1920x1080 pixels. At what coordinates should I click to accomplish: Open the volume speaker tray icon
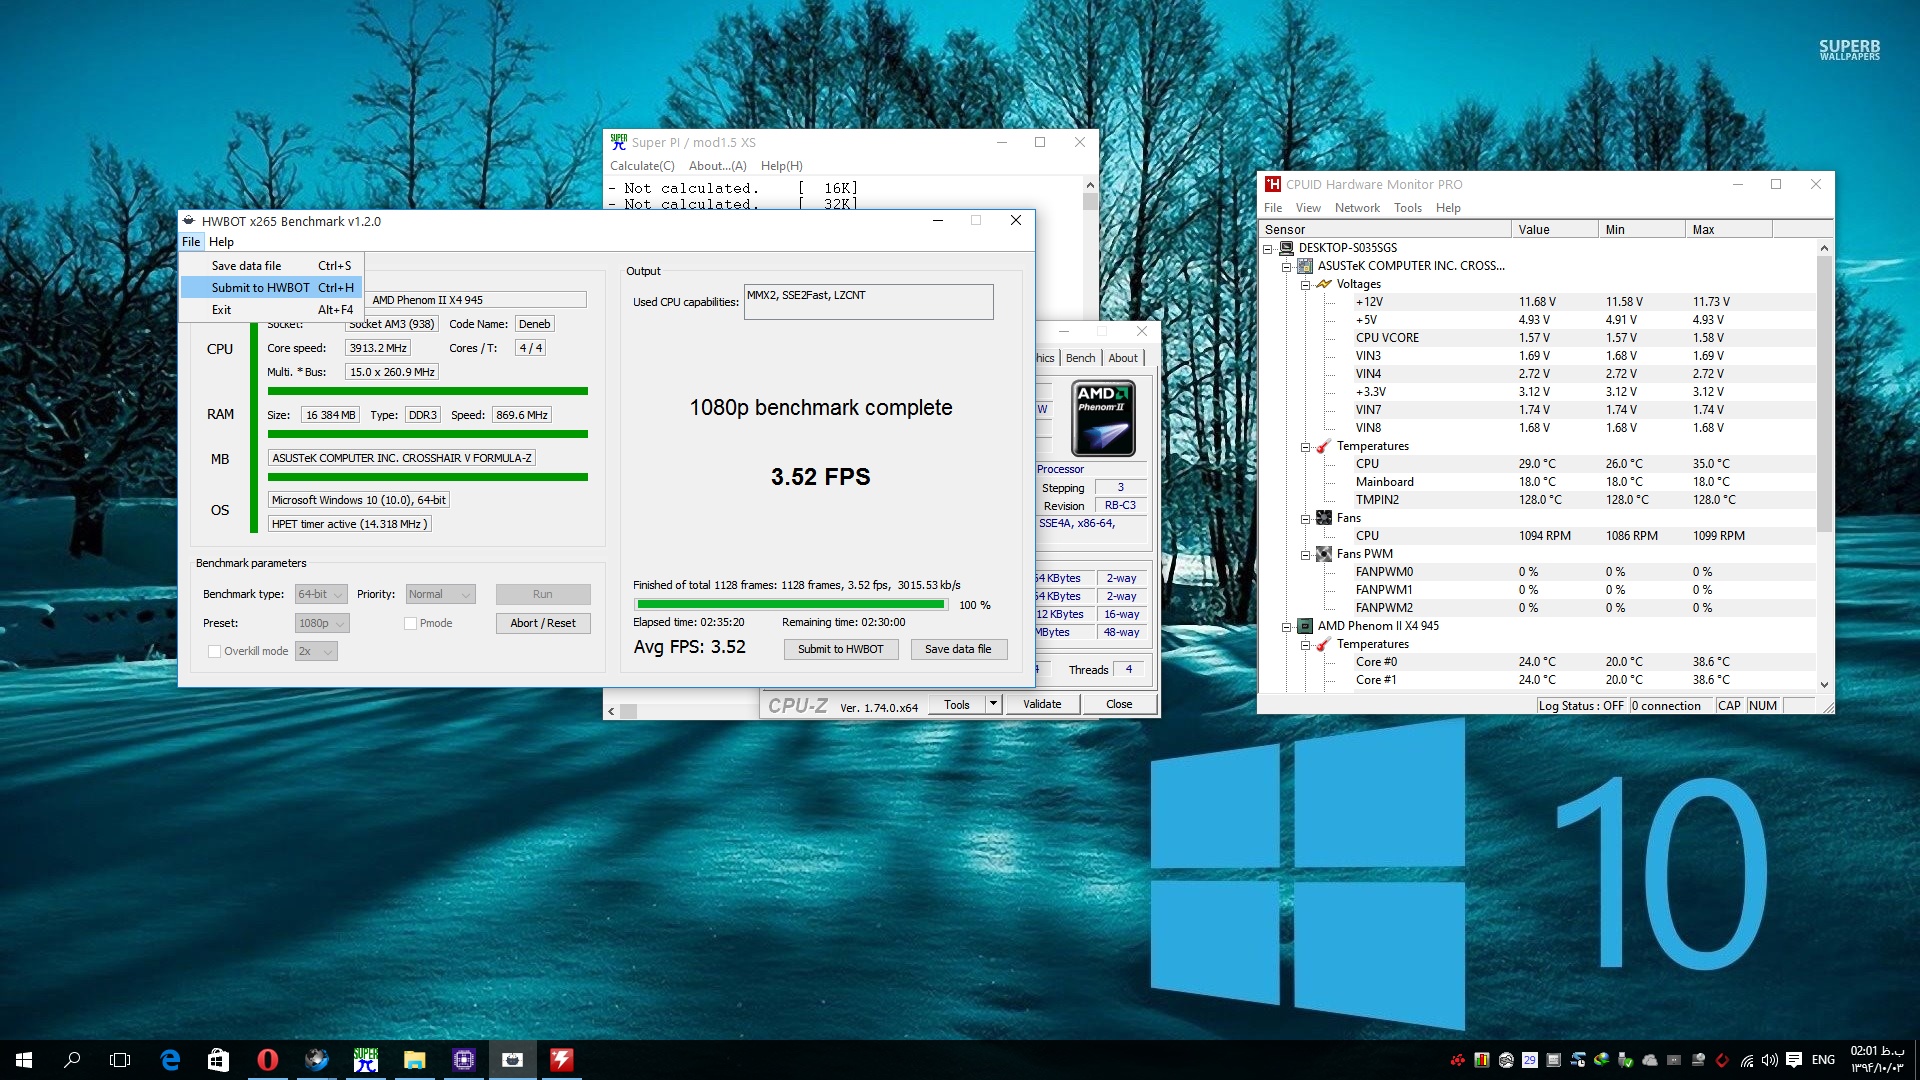[1770, 1060]
